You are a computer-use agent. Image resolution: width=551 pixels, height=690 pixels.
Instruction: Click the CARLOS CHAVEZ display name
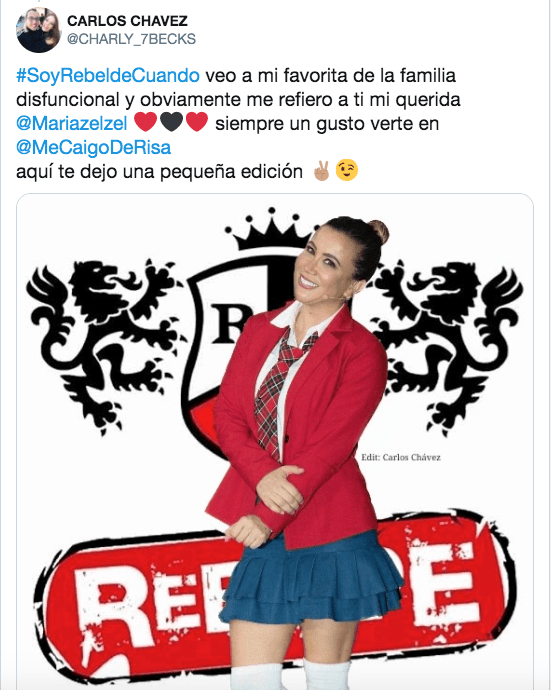[127, 21]
